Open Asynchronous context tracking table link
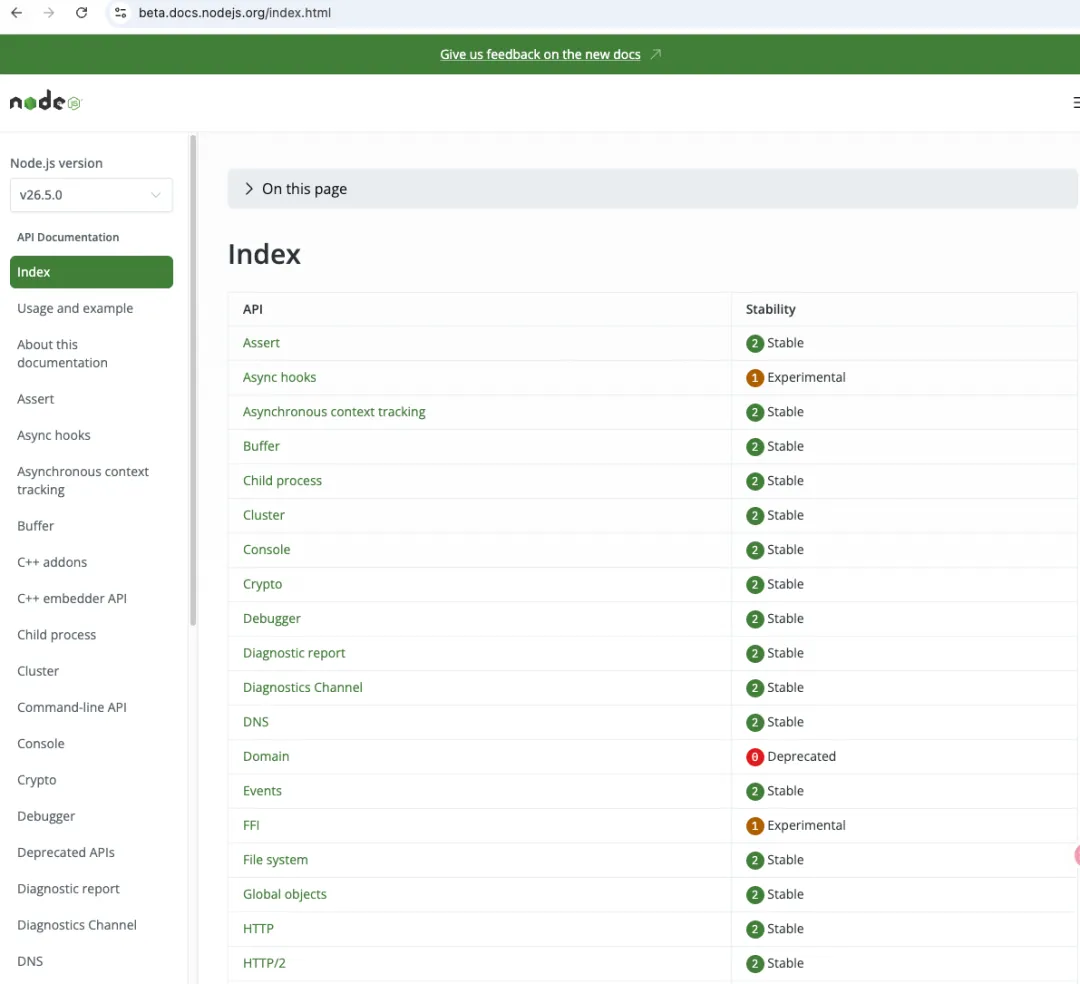The width and height of the screenshot is (1080, 984). [x=334, y=412]
